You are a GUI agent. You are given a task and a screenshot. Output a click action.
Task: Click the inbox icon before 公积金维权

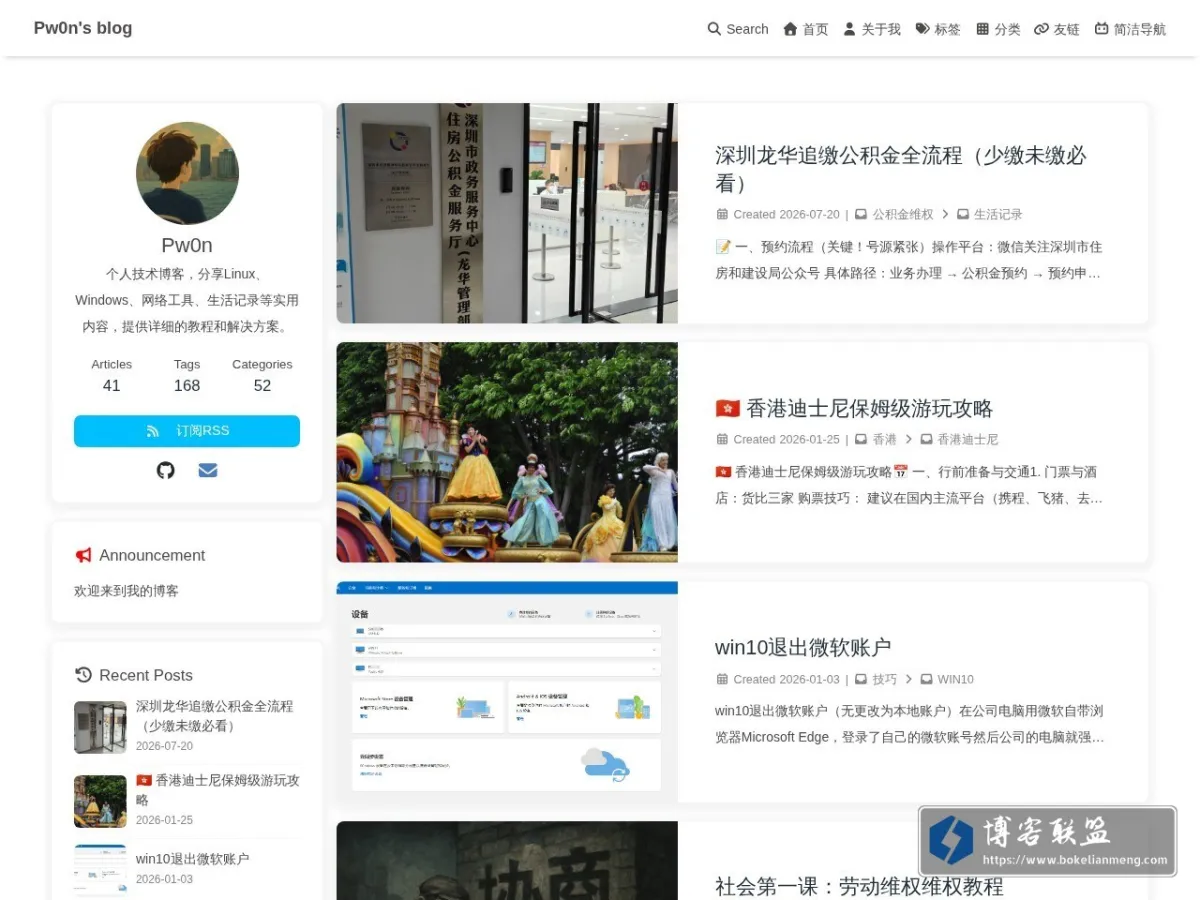861,214
